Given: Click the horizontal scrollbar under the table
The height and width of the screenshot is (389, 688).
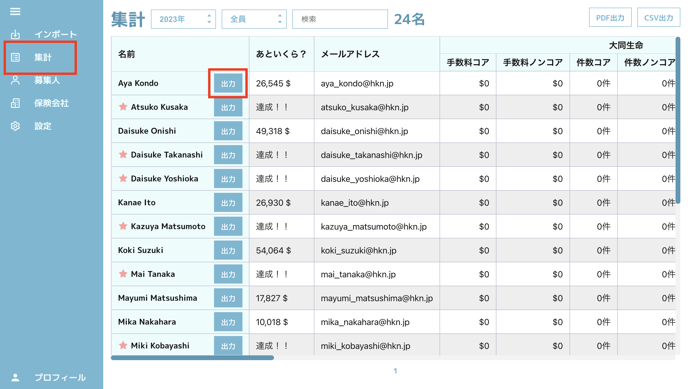Looking at the screenshot, I should 192,358.
